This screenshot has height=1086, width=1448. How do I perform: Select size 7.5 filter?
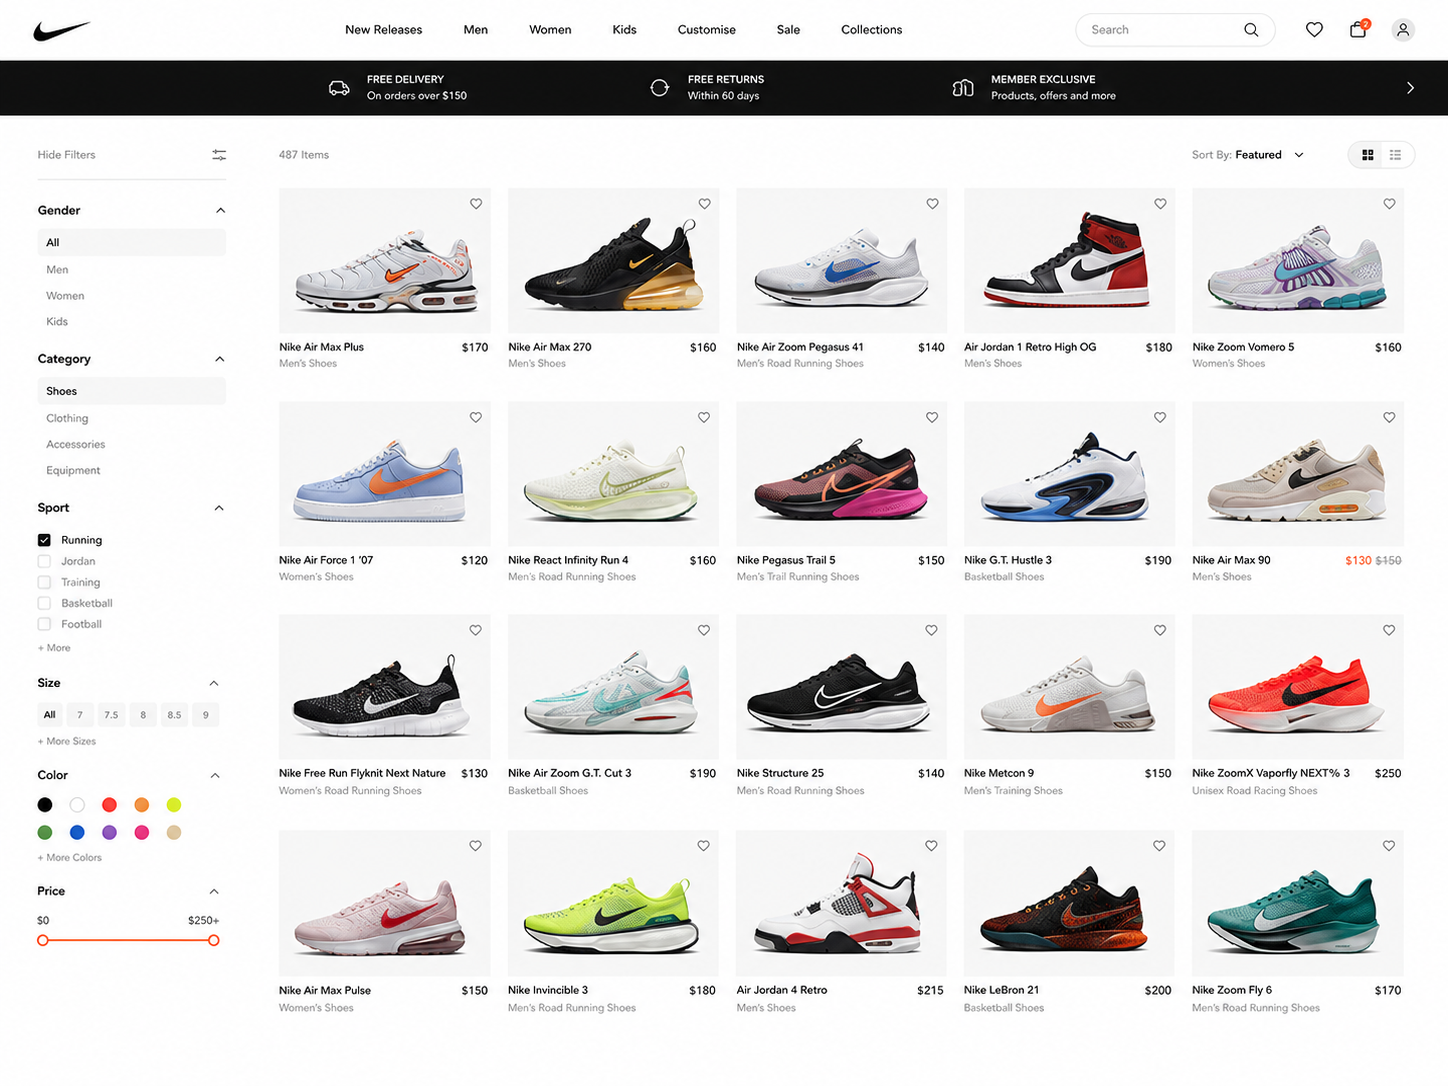[x=111, y=715]
